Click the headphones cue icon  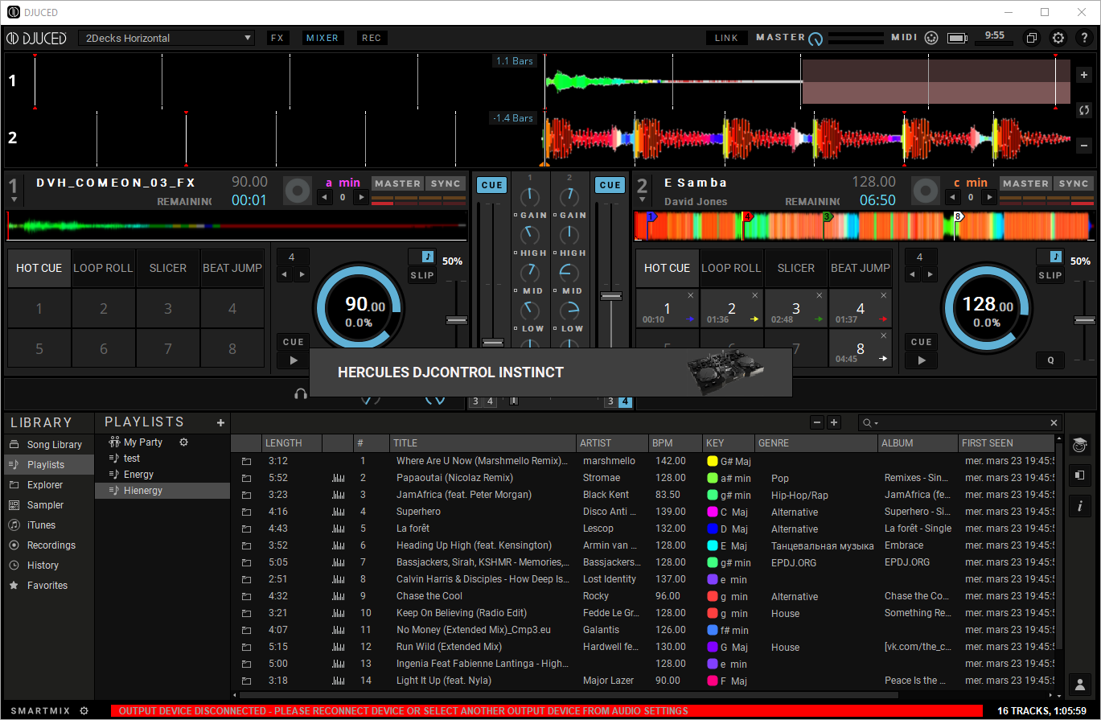coord(301,393)
